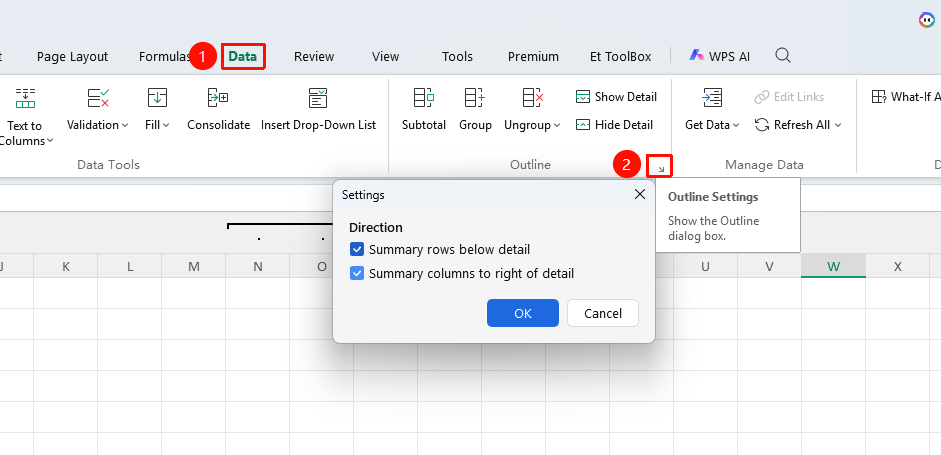Select column header V

coord(769,267)
